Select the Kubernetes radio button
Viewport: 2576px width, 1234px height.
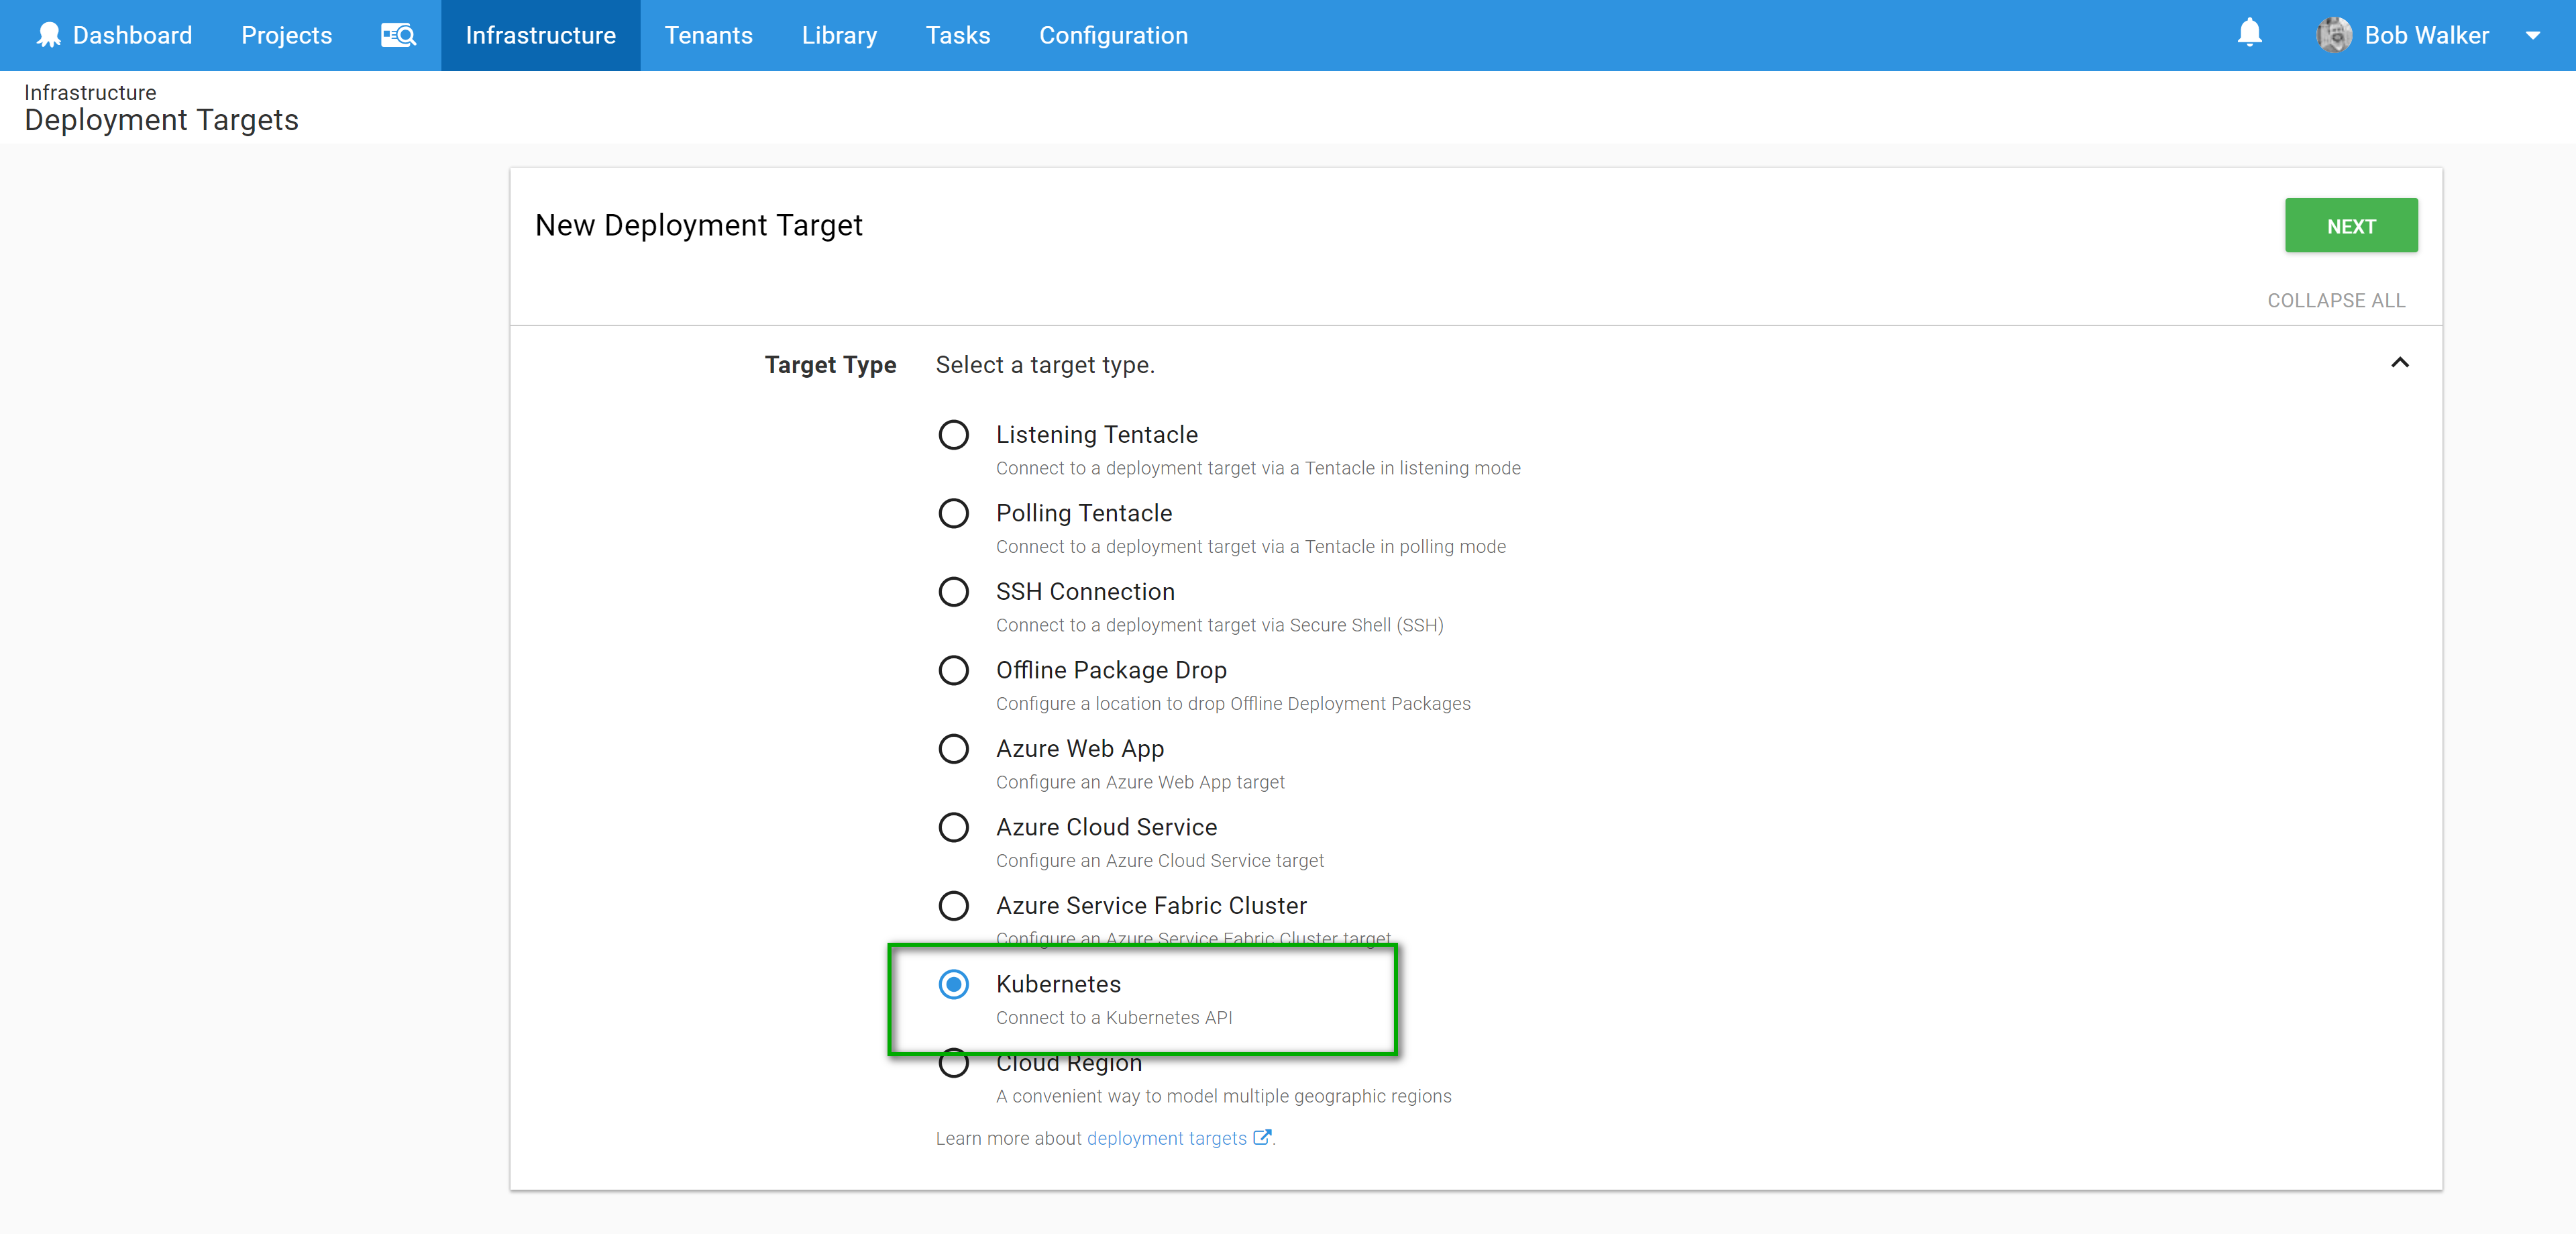(x=953, y=984)
